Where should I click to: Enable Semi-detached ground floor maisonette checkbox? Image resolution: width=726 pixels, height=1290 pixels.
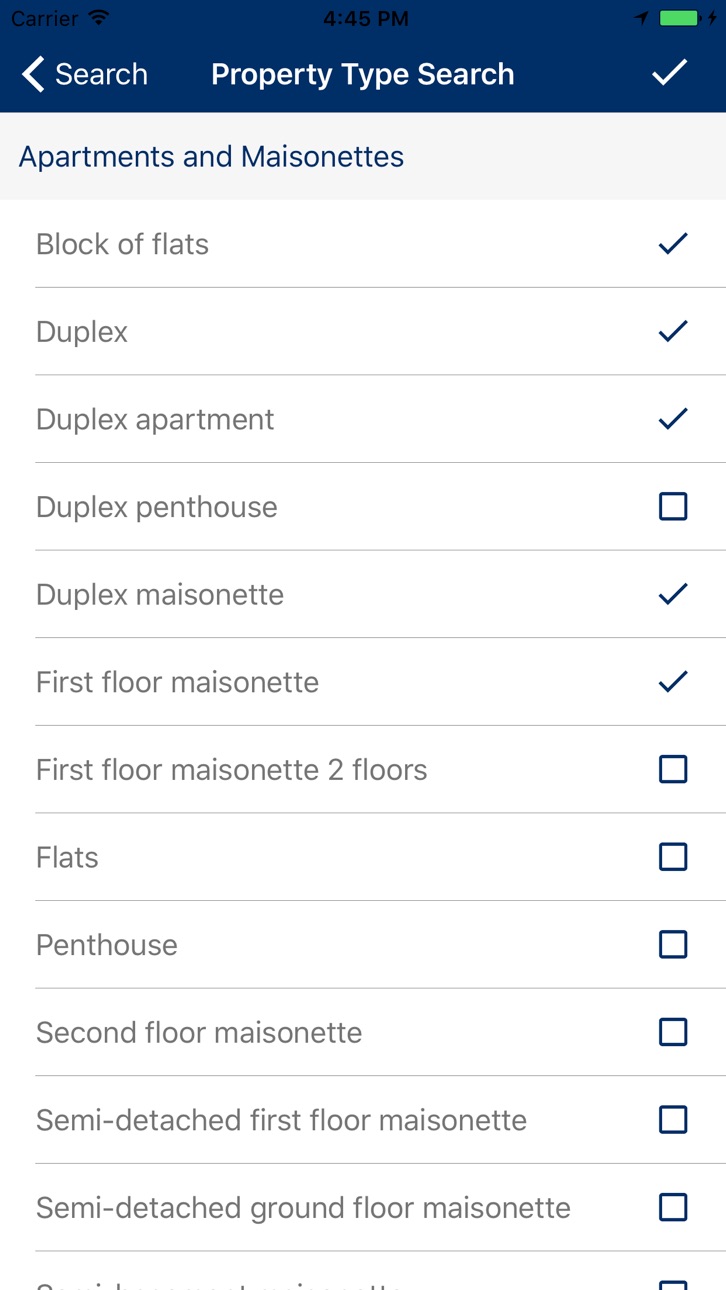(x=673, y=1207)
